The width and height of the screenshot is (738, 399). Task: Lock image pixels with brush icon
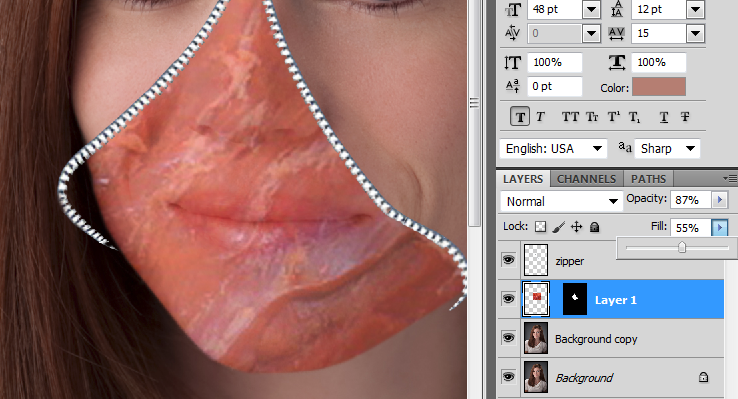(x=559, y=227)
